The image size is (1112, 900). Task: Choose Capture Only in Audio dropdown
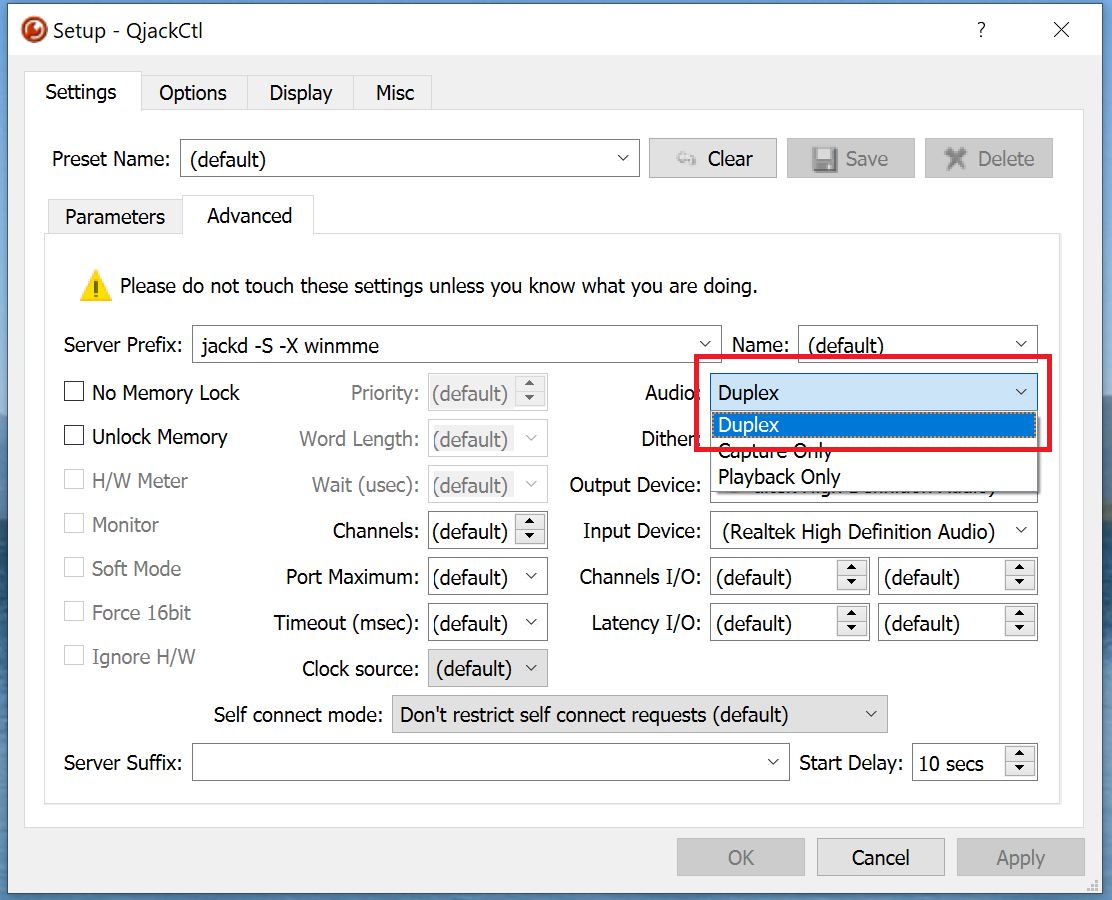click(x=775, y=451)
